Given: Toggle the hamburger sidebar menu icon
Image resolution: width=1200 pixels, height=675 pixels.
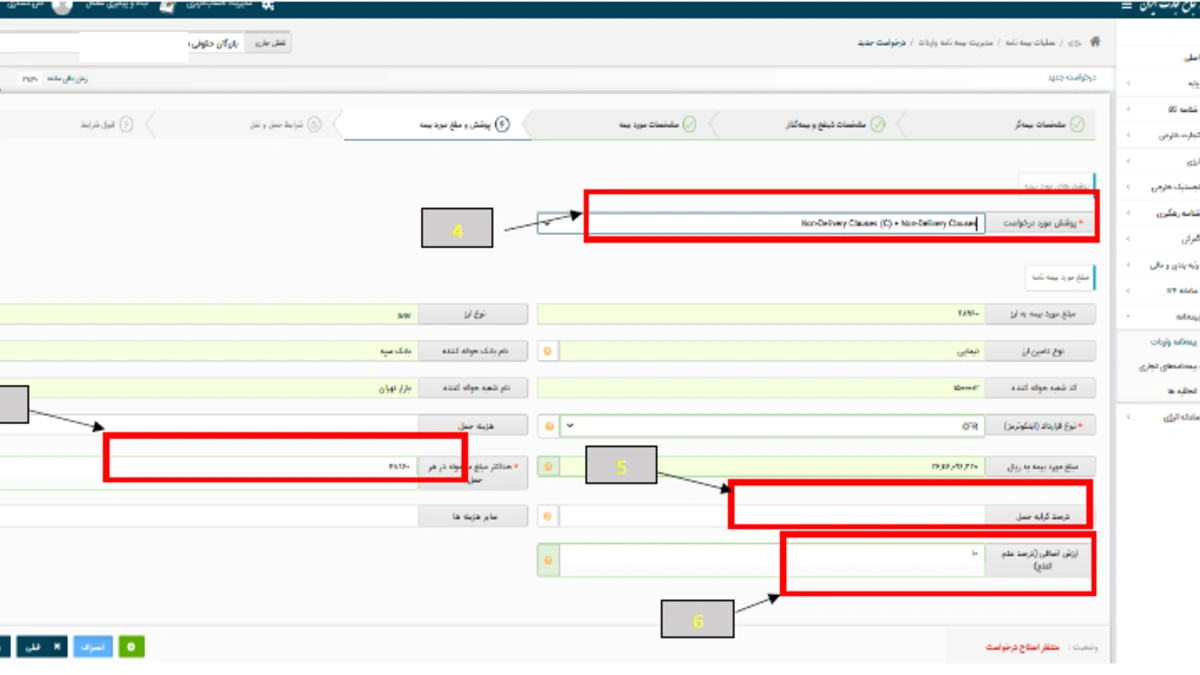Looking at the screenshot, I should [1127, 6].
